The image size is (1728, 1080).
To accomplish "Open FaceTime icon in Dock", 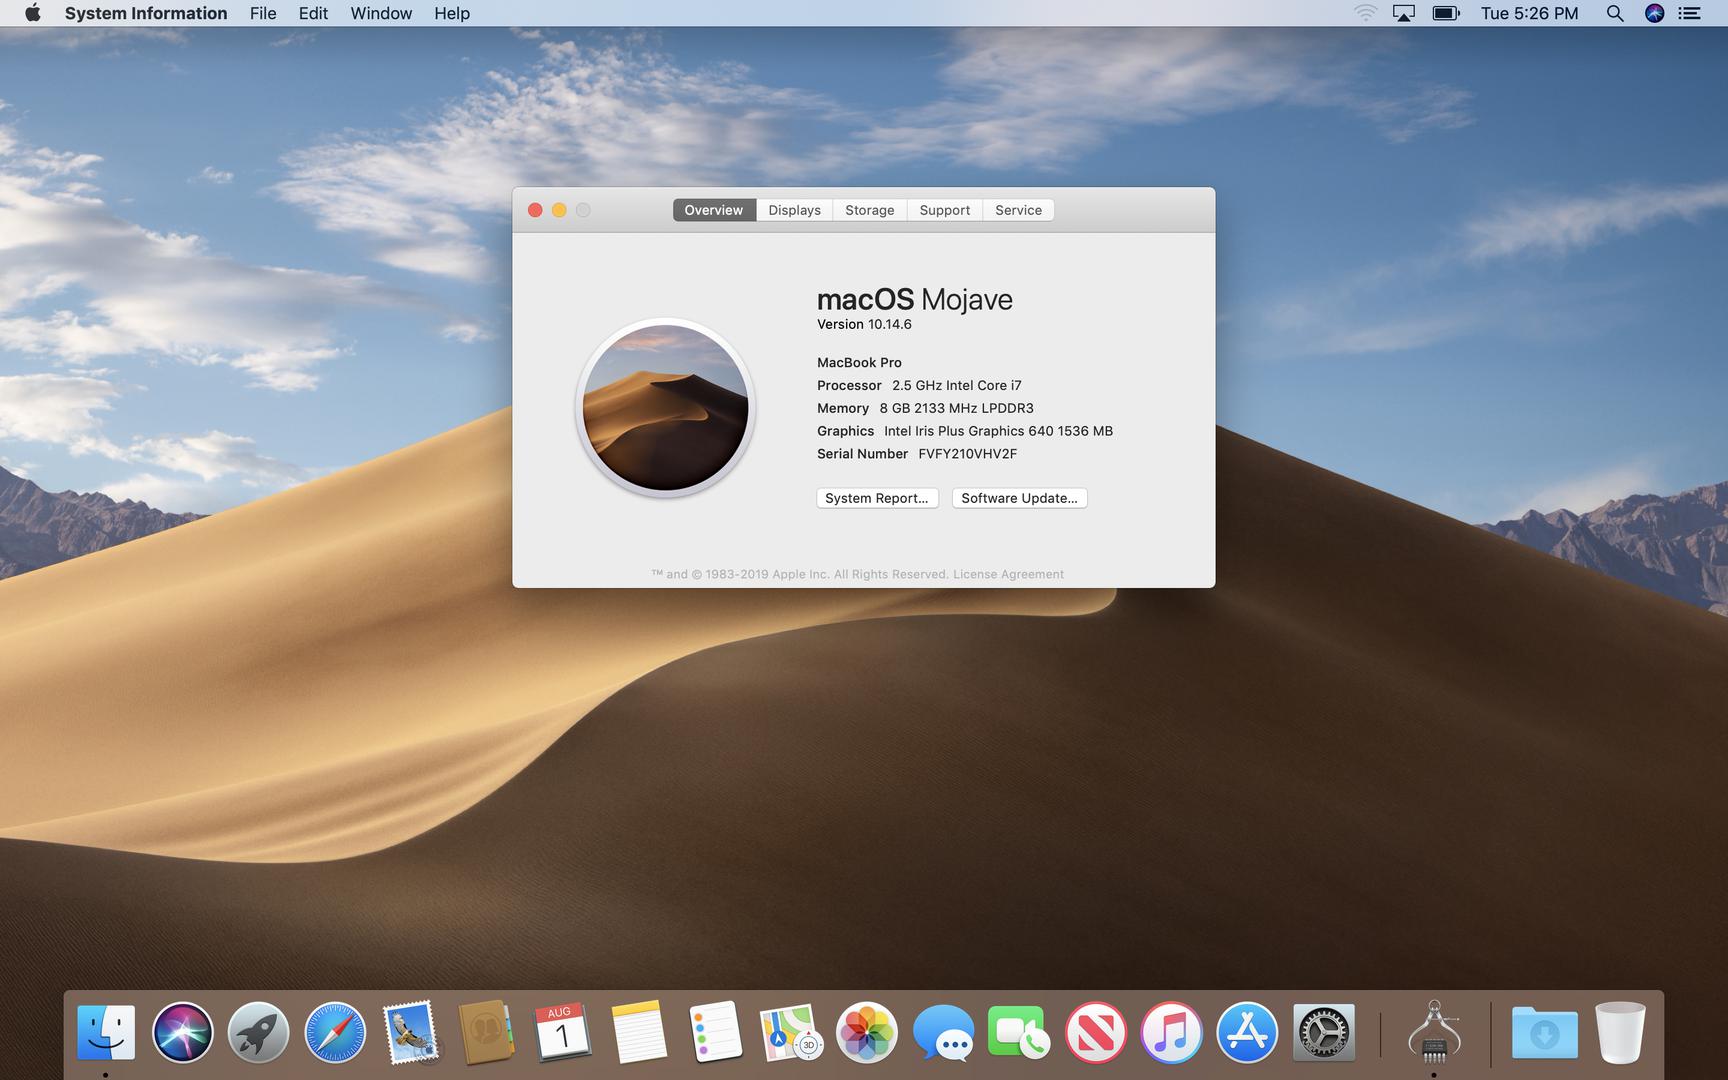I will [x=1019, y=1032].
